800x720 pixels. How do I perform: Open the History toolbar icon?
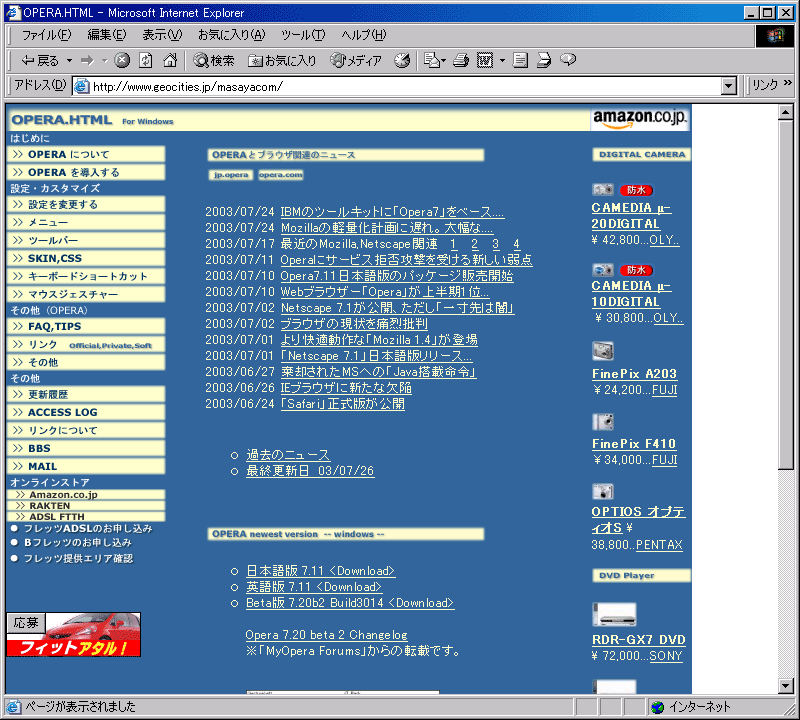click(x=402, y=61)
